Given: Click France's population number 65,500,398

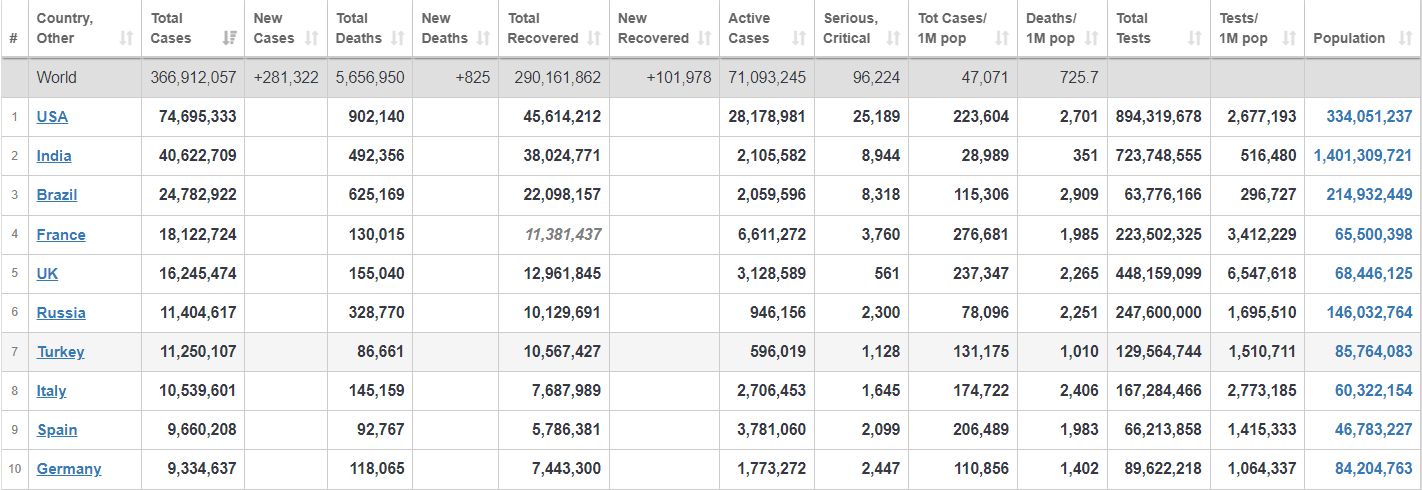Looking at the screenshot, I should (1373, 235).
